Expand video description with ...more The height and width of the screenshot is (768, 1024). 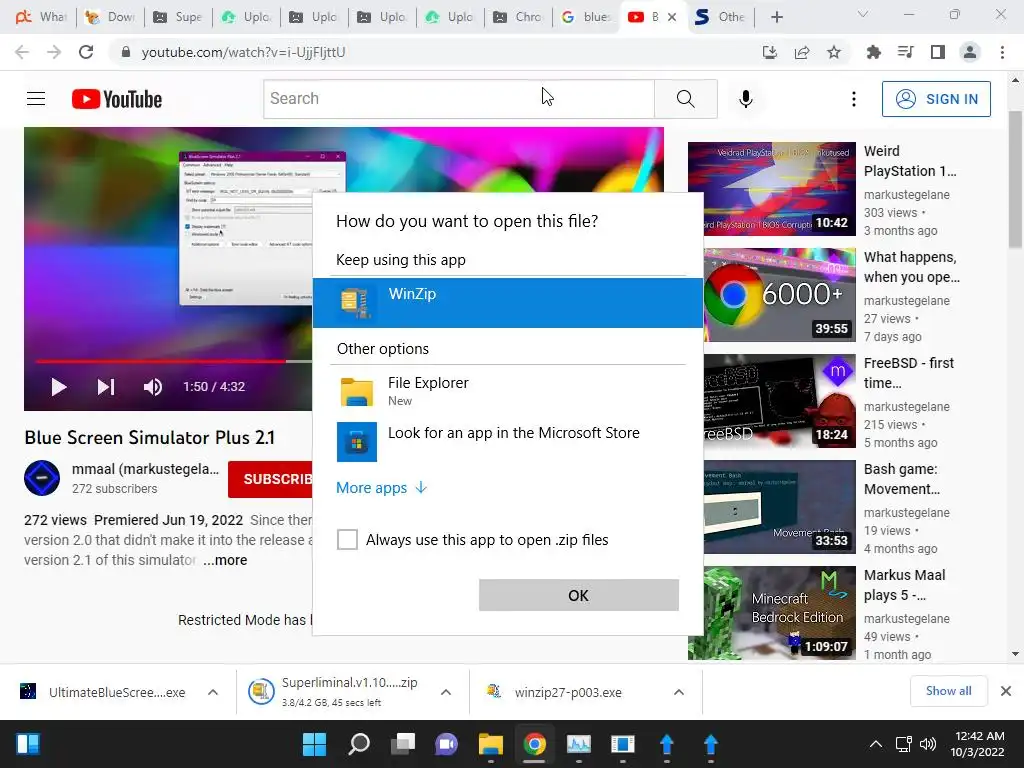[x=225, y=560]
